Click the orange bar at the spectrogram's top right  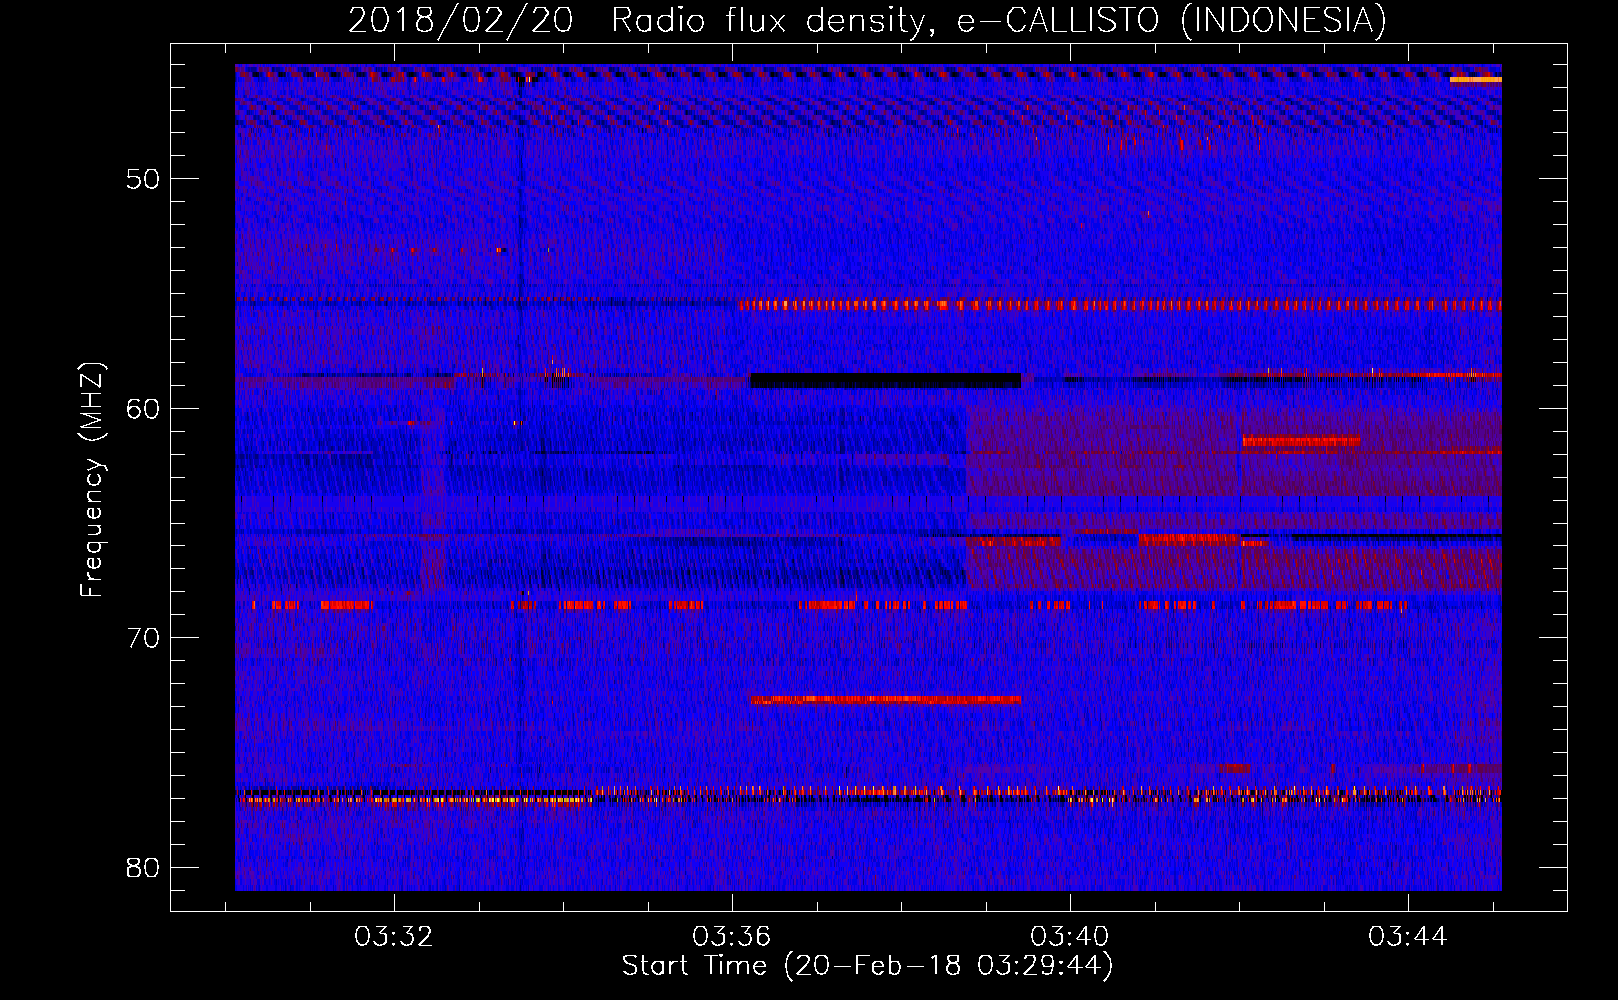(x=1476, y=79)
